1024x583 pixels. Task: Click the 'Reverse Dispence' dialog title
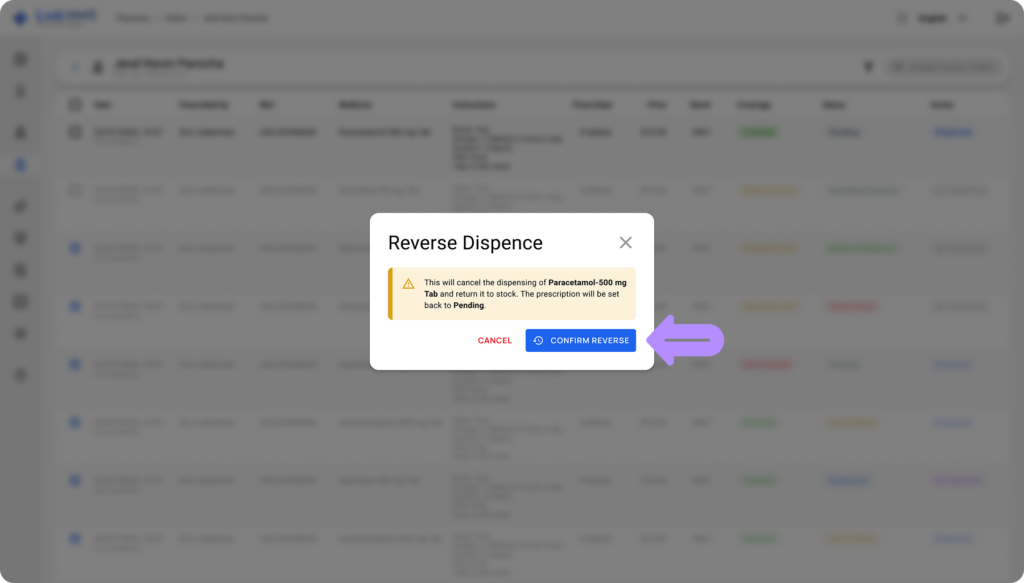(465, 243)
